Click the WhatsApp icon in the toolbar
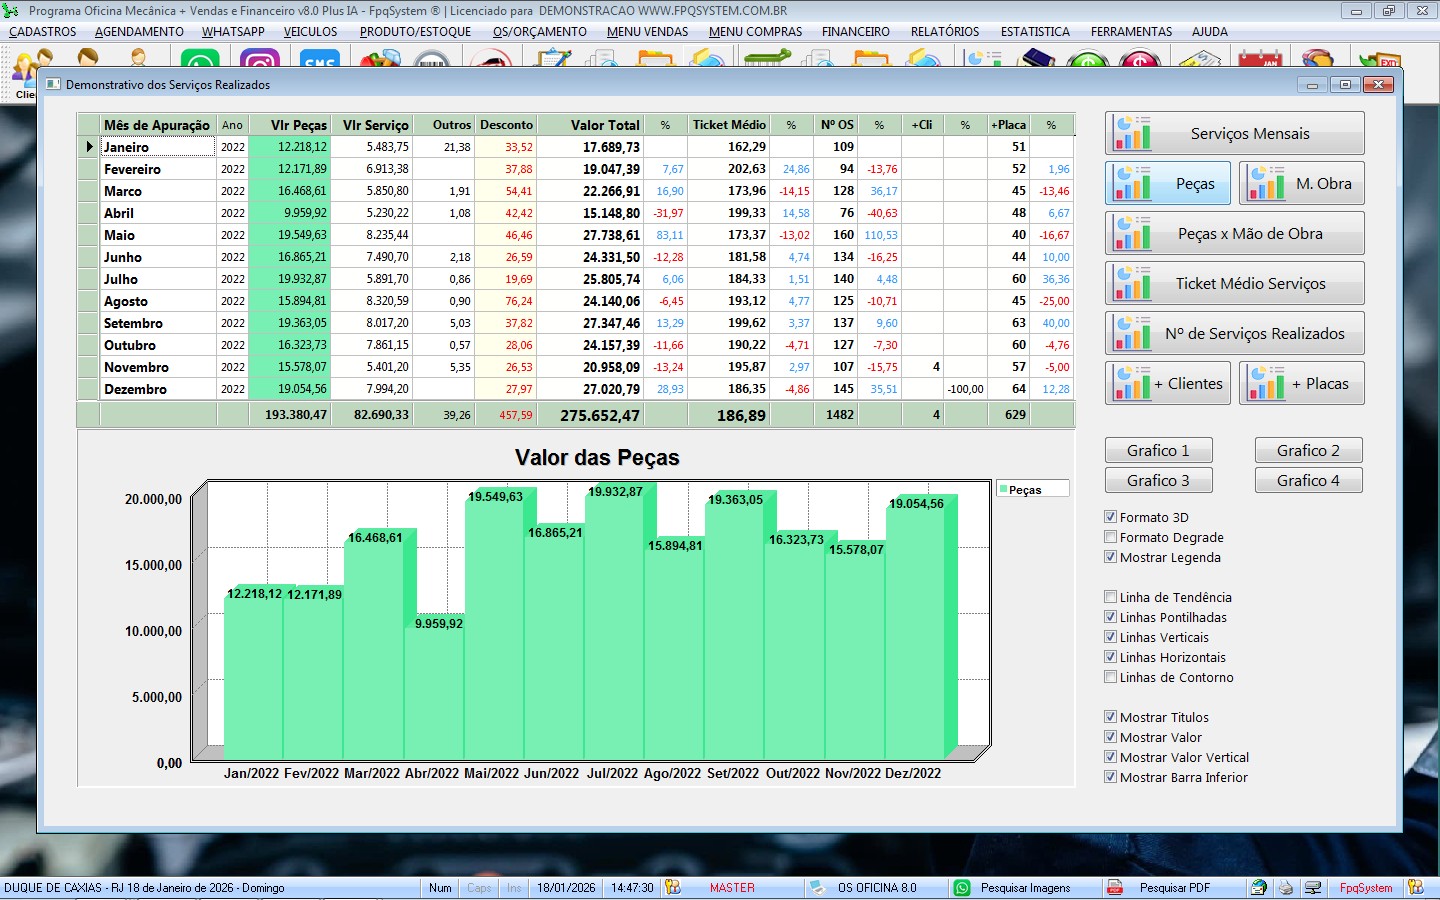Viewport: 1440px width, 900px height. click(x=200, y=60)
